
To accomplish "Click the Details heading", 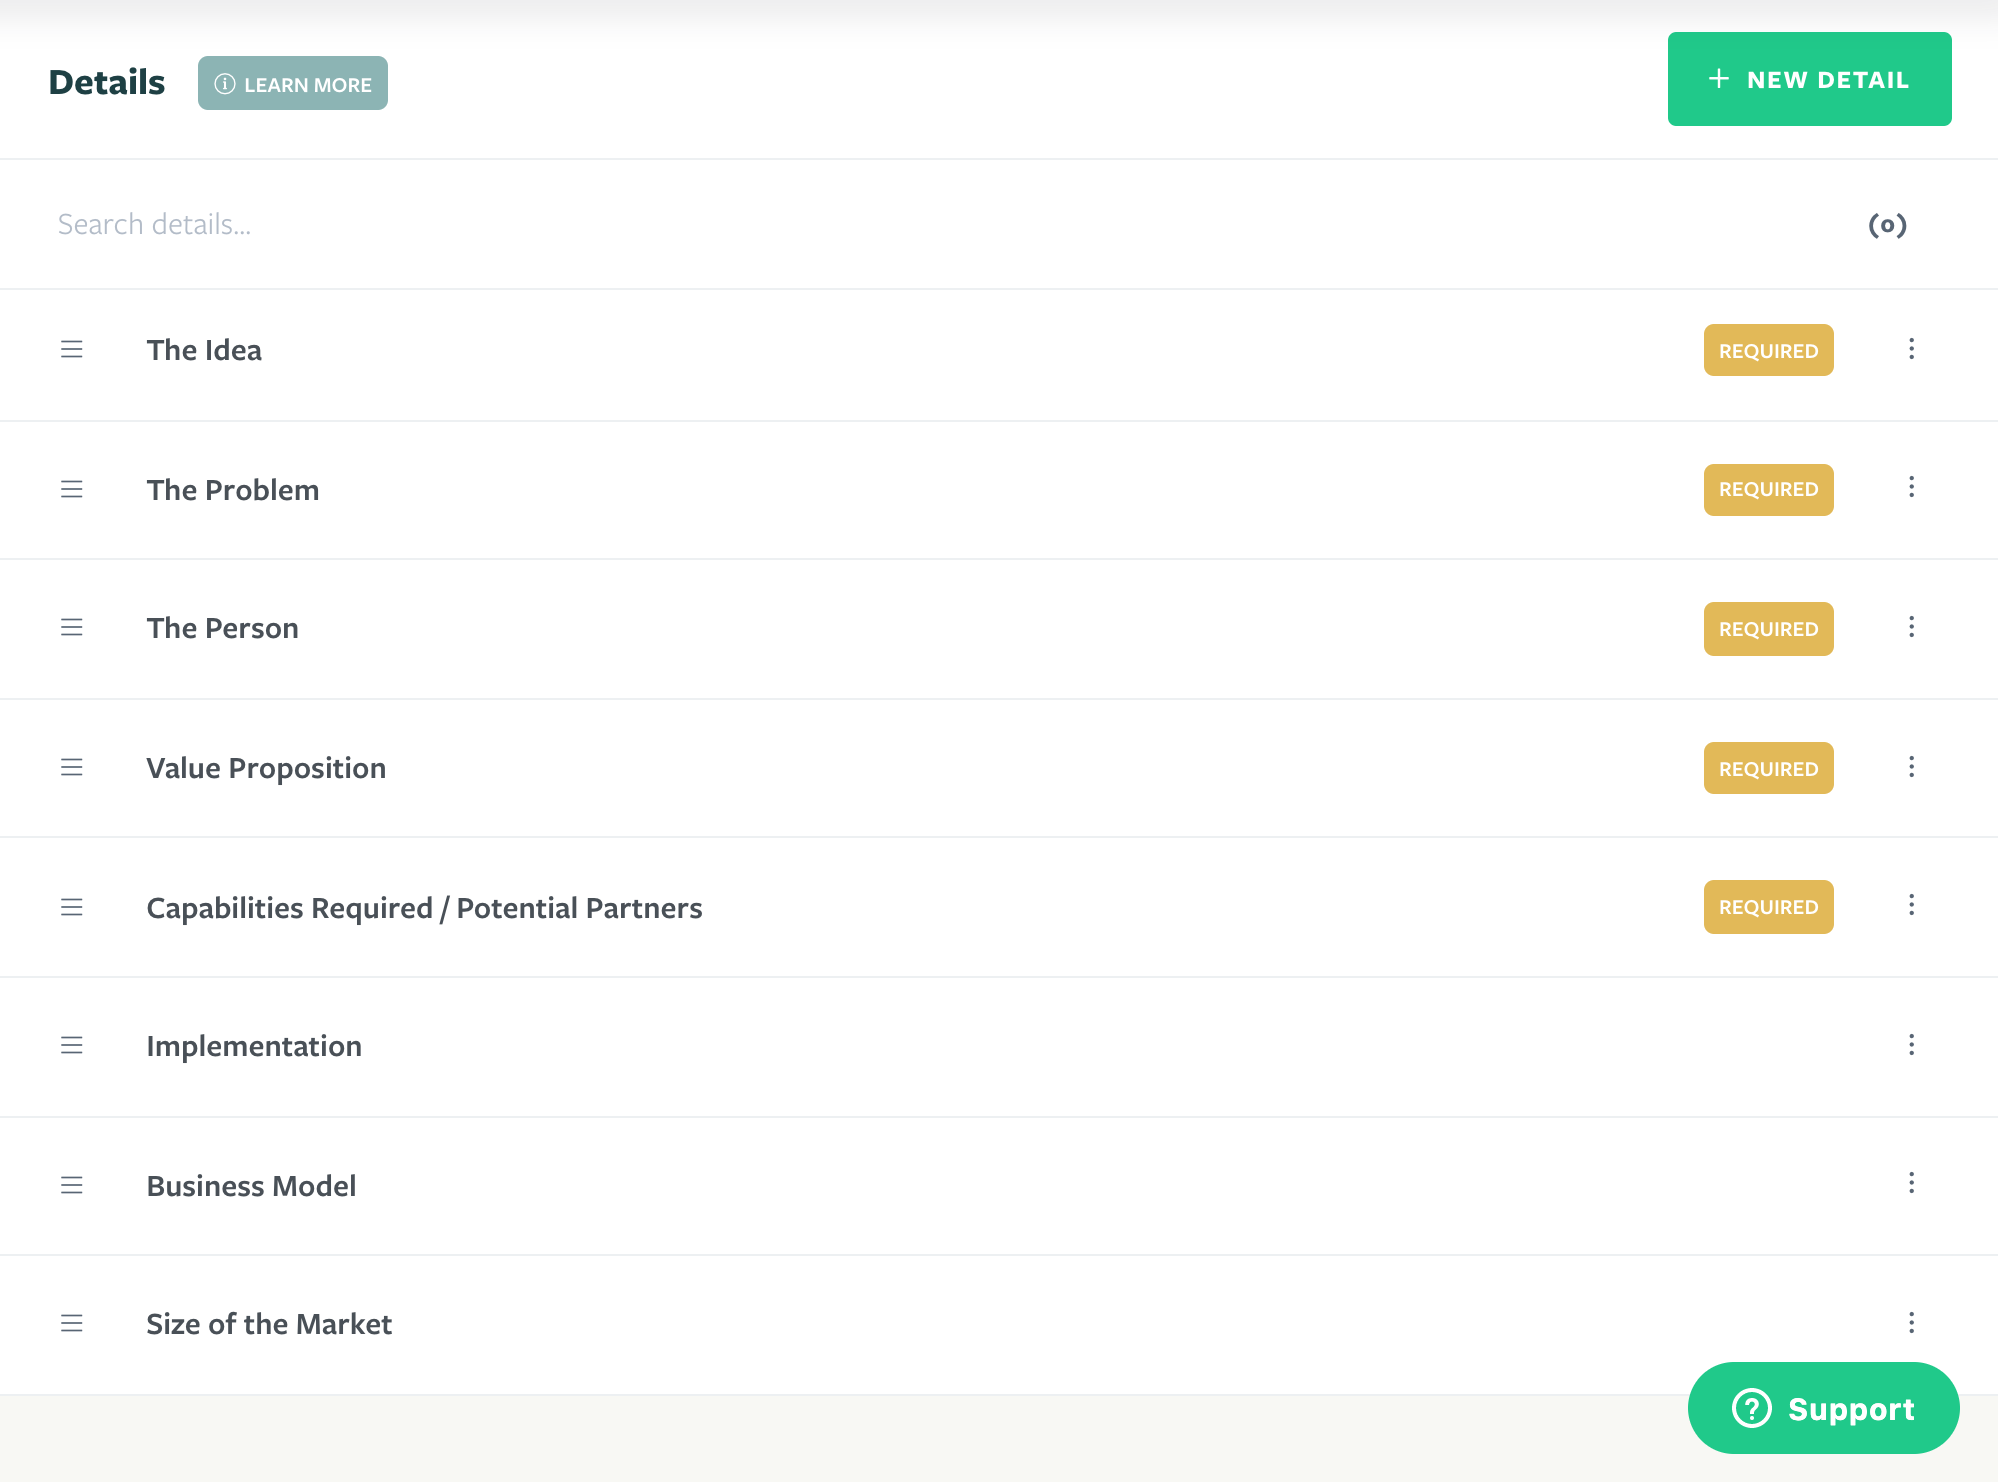I will click(x=107, y=82).
